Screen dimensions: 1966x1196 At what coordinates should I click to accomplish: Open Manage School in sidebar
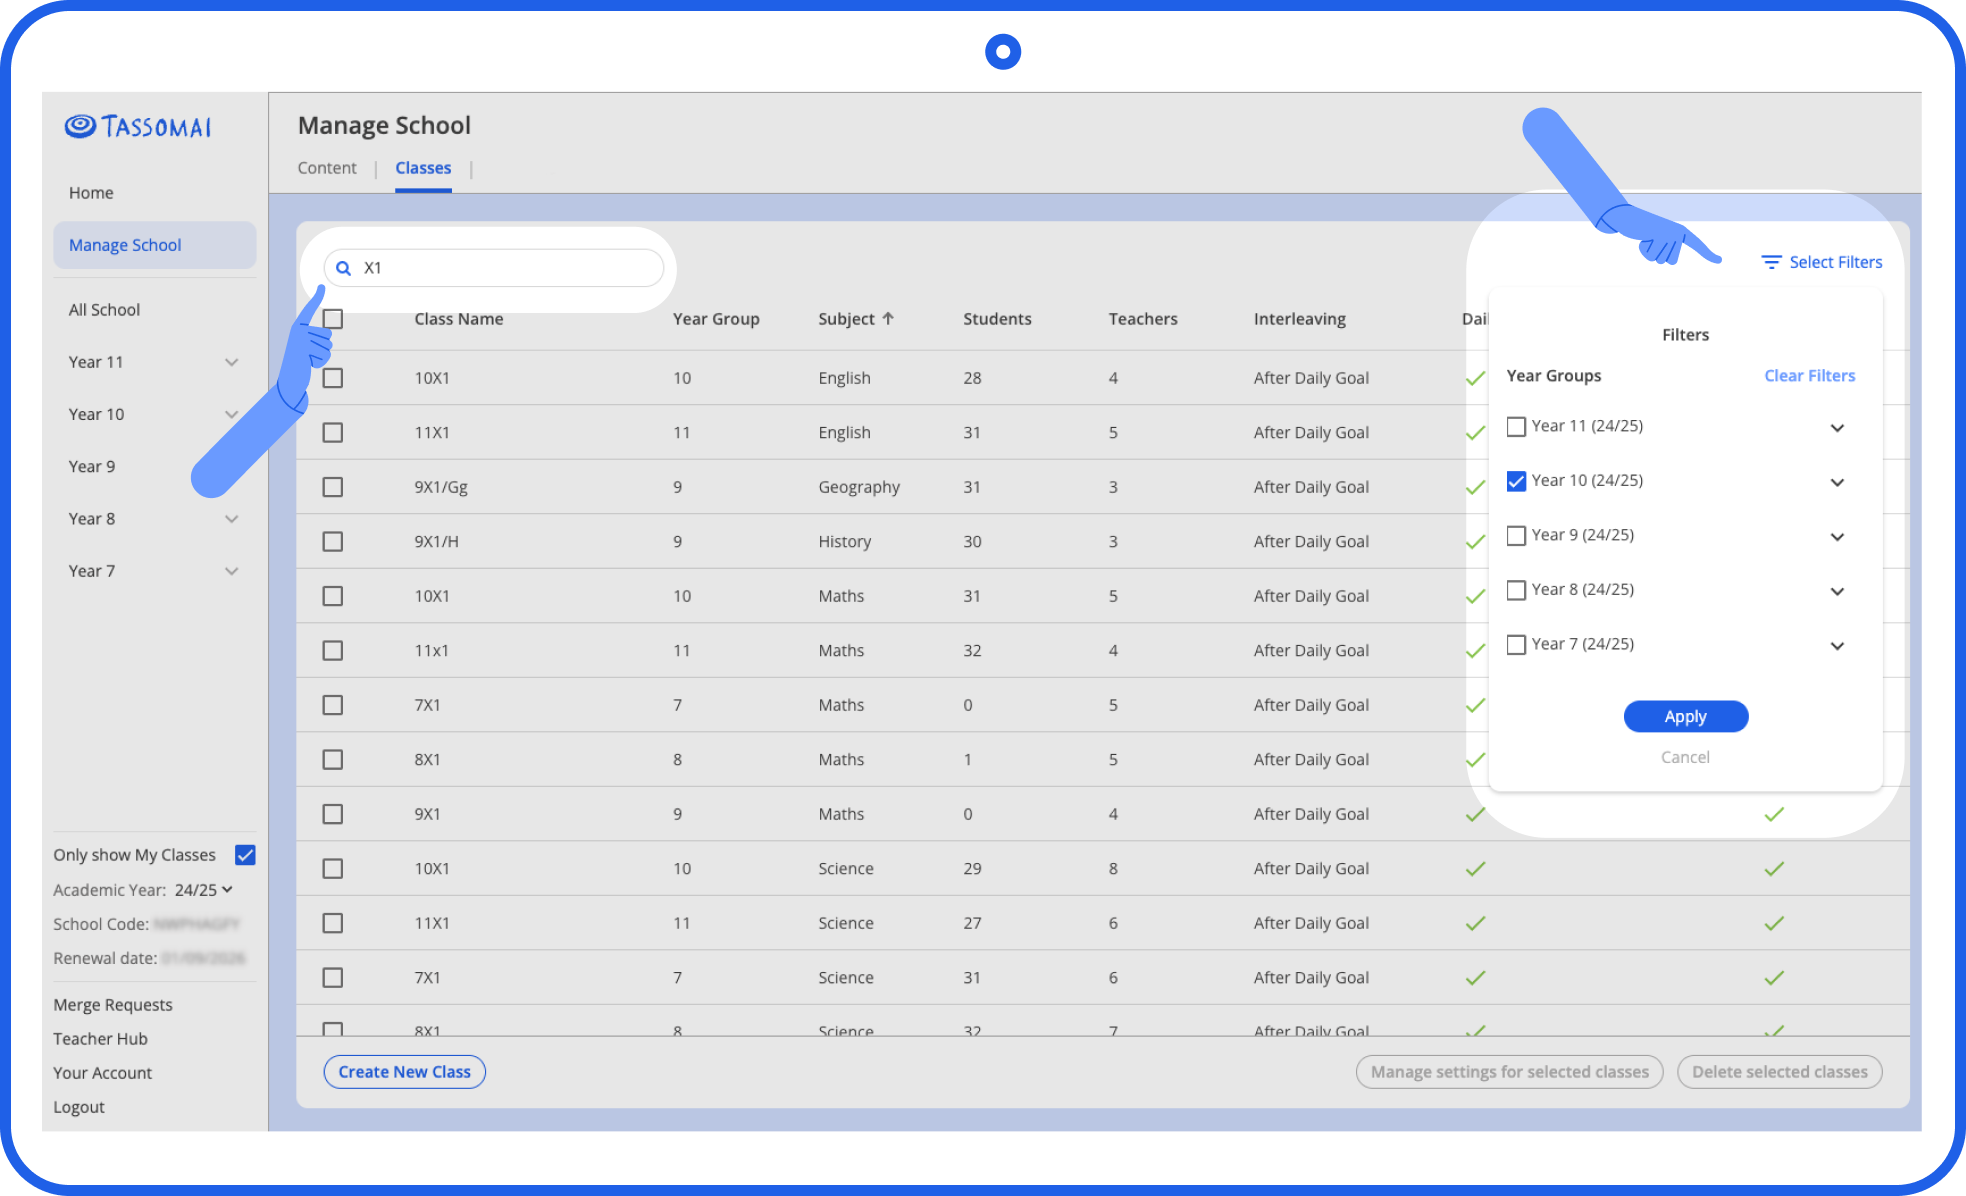[x=155, y=245]
